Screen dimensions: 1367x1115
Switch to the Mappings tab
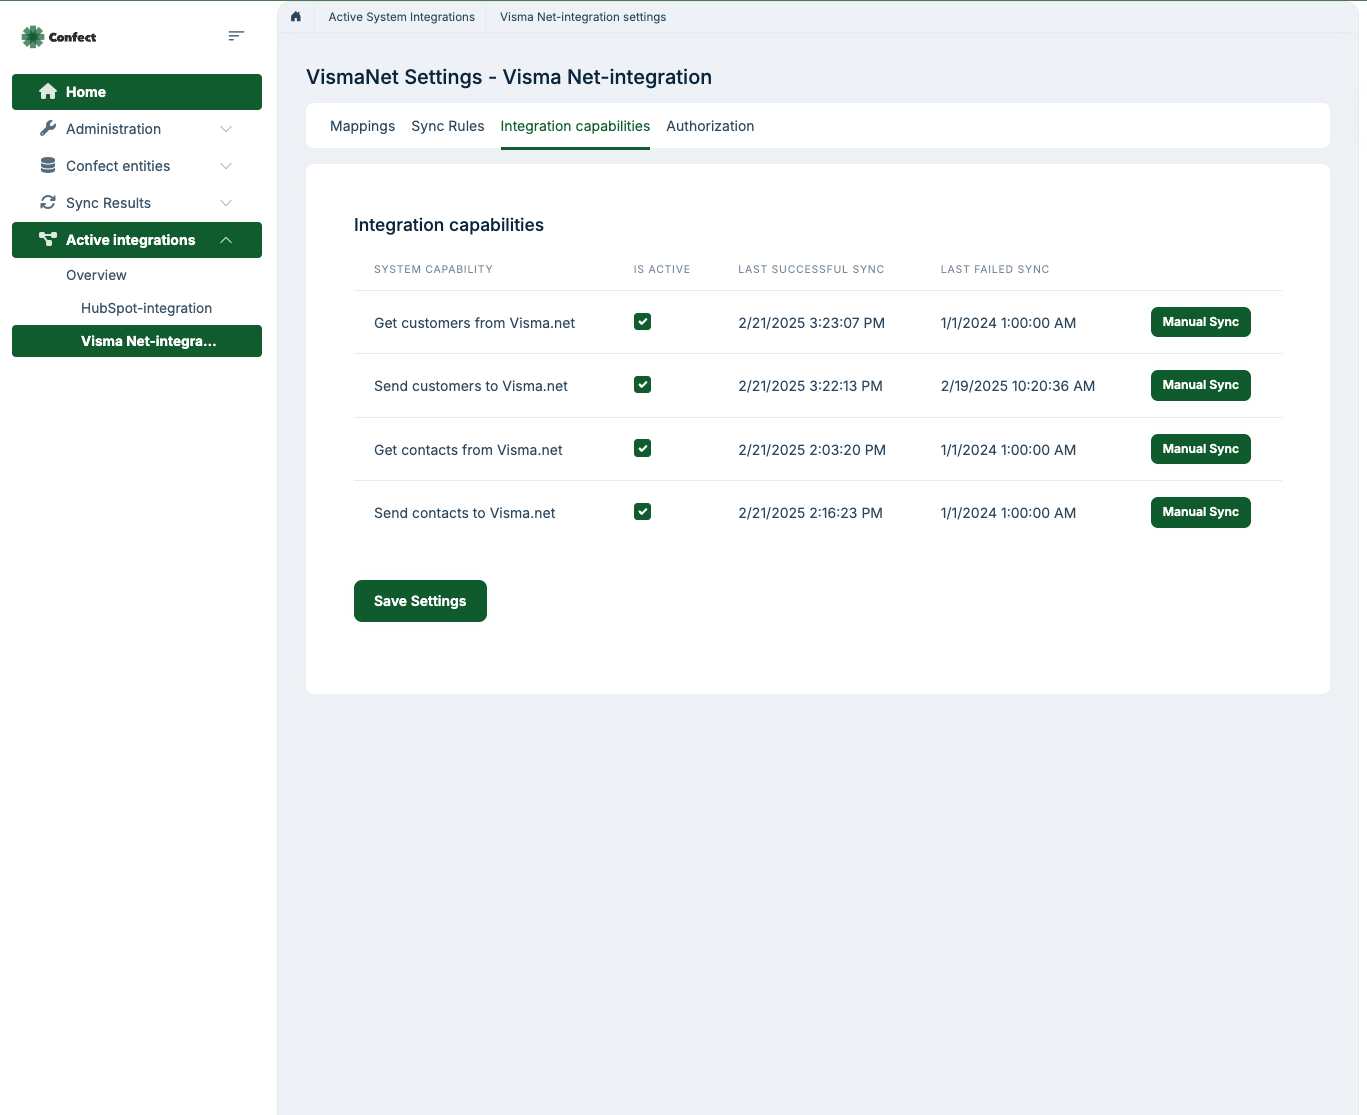362,126
